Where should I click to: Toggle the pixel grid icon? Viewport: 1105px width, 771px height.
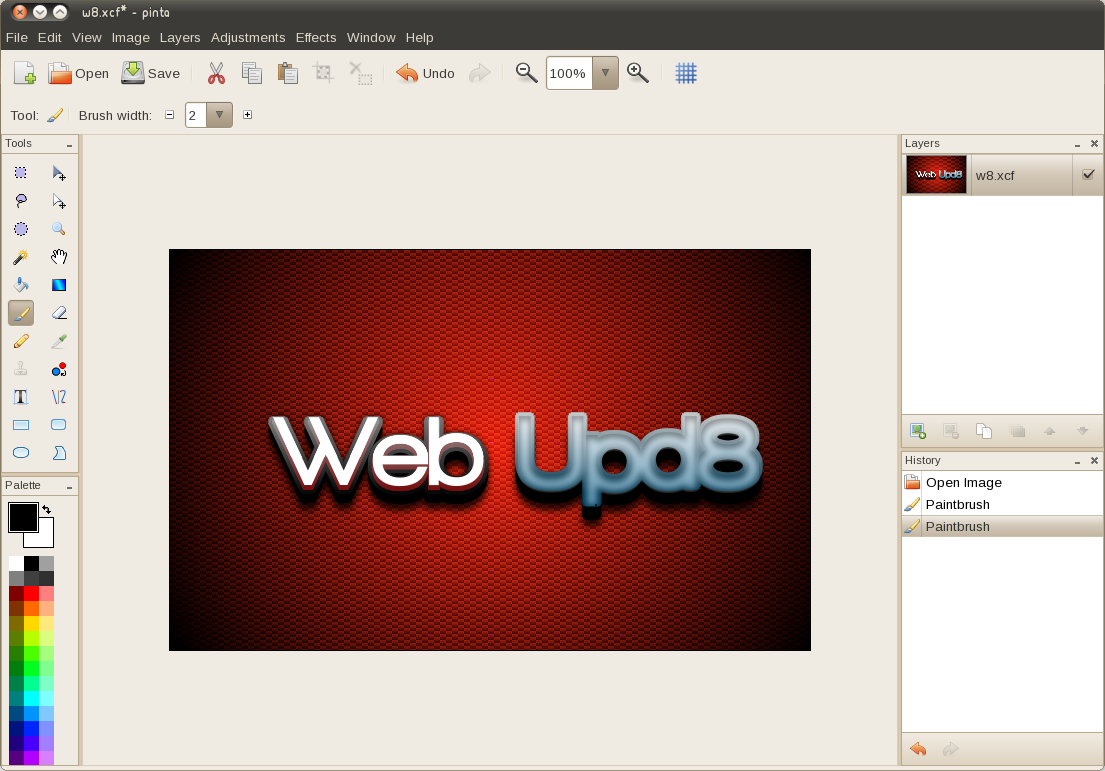[x=686, y=73]
